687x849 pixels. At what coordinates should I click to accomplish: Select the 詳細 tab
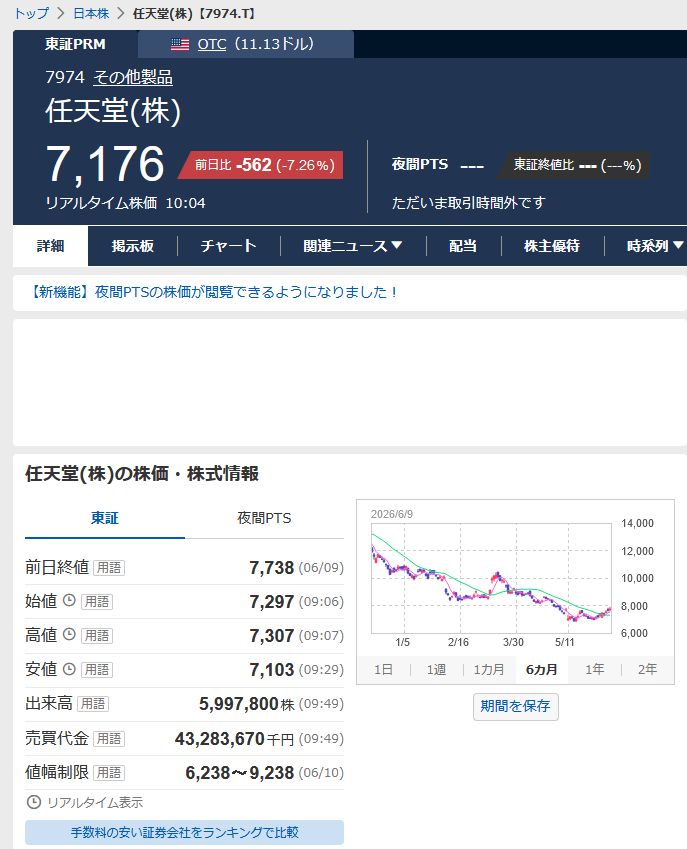(50, 246)
